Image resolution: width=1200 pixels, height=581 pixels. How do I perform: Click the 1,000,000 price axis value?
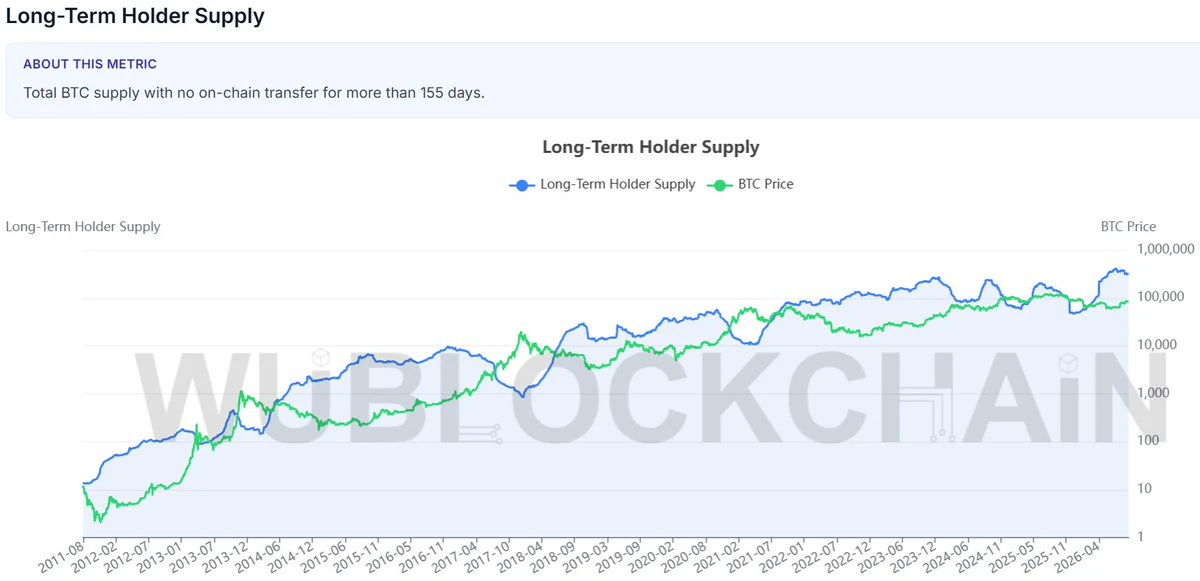tap(1166, 249)
